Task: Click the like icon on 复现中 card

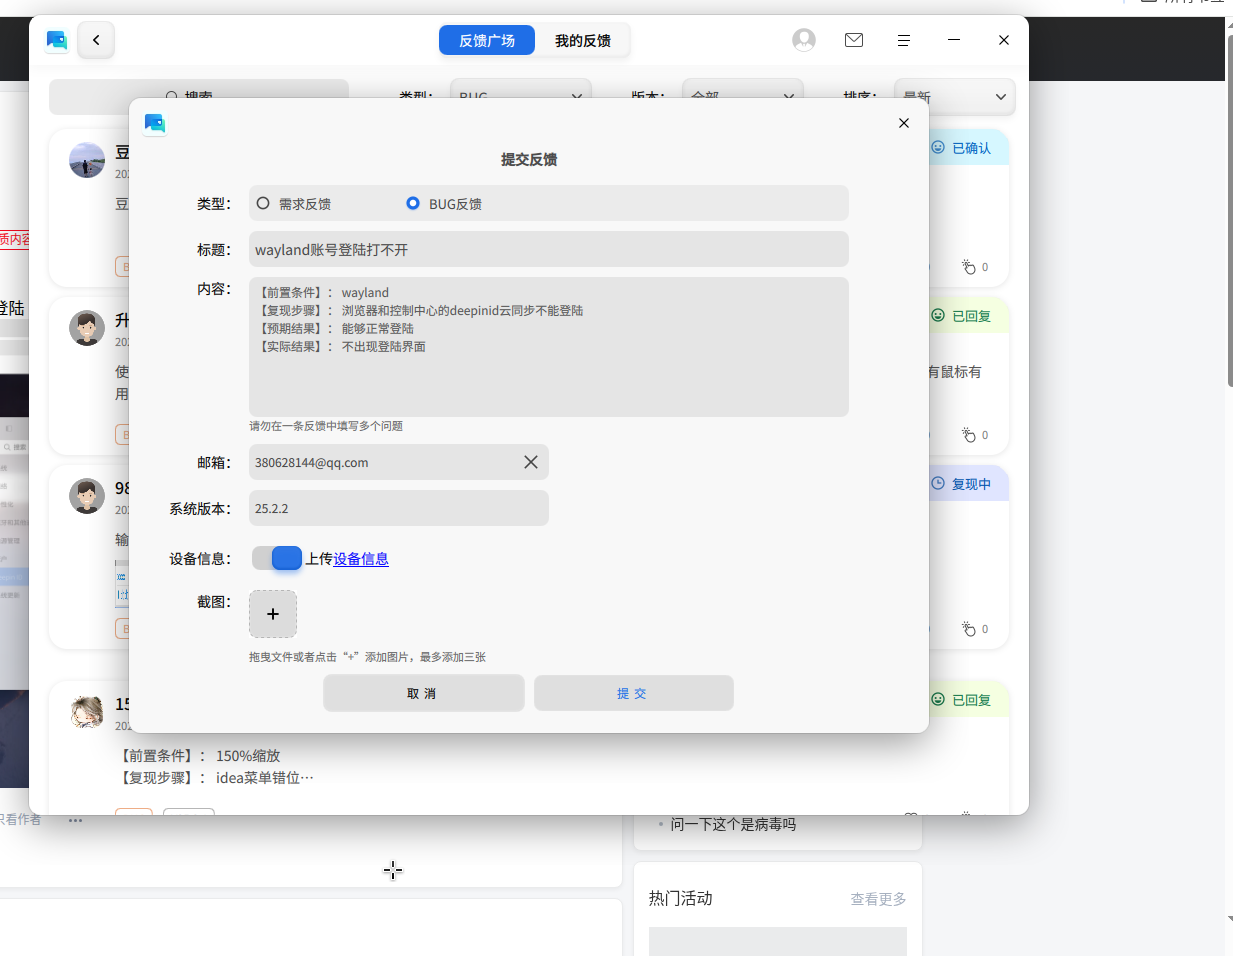Action: (968, 629)
